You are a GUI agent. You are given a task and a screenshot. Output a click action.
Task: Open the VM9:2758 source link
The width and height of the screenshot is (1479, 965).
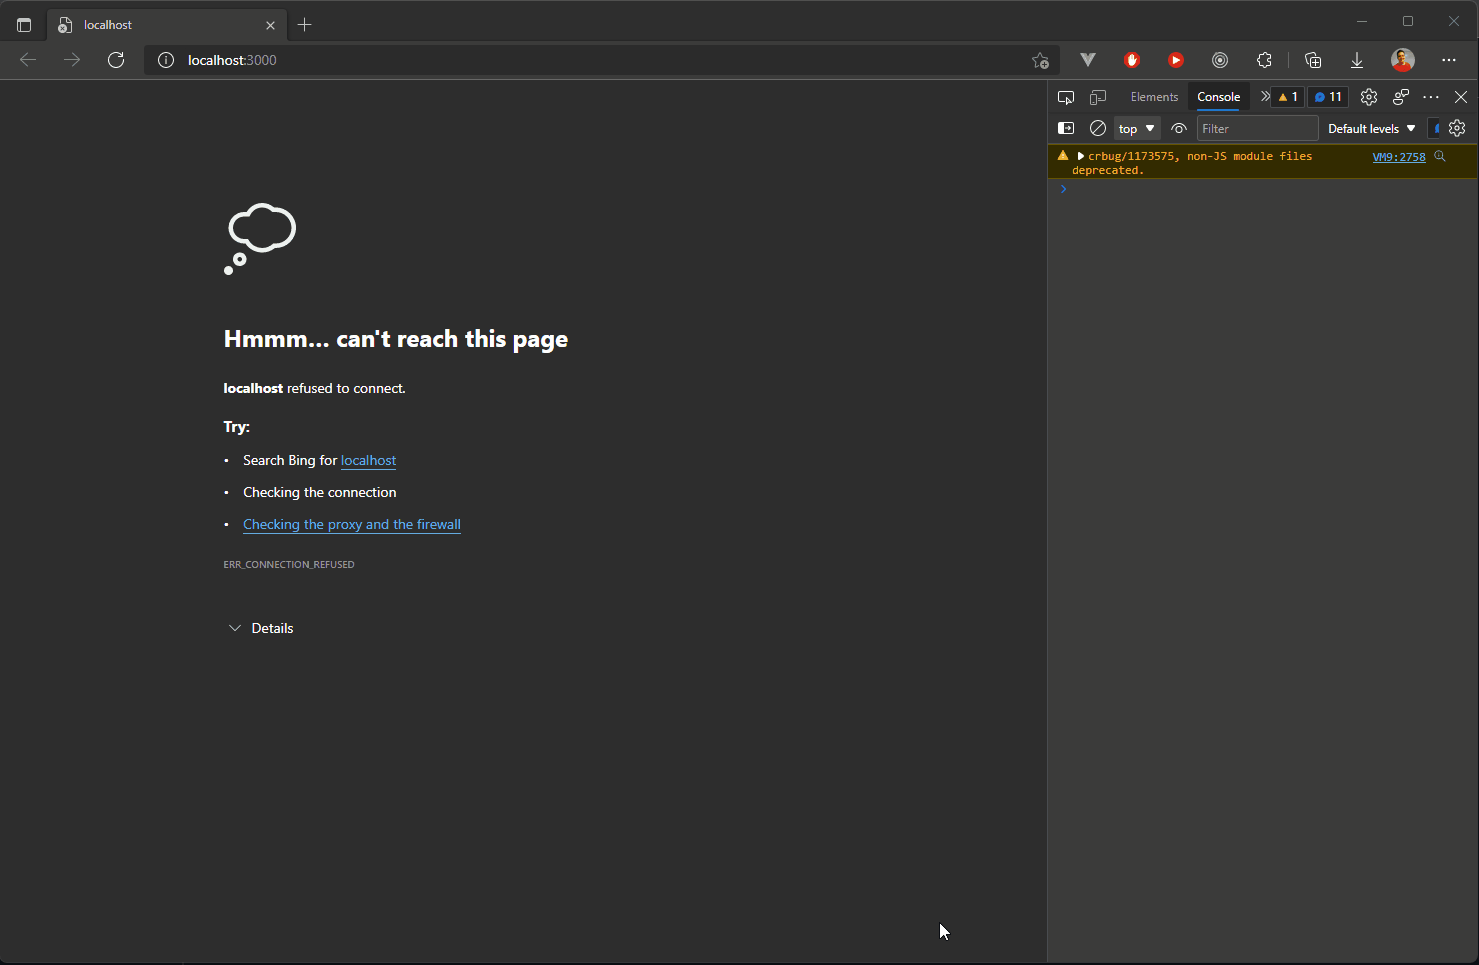pos(1398,157)
